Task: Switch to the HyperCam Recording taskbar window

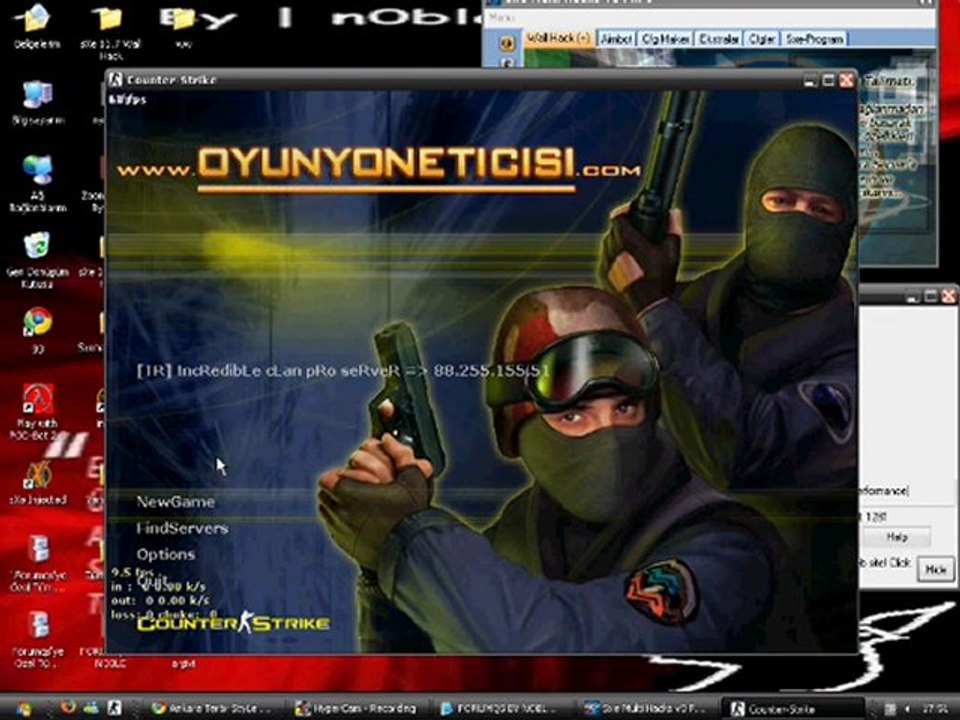Action: pos(356,708)
